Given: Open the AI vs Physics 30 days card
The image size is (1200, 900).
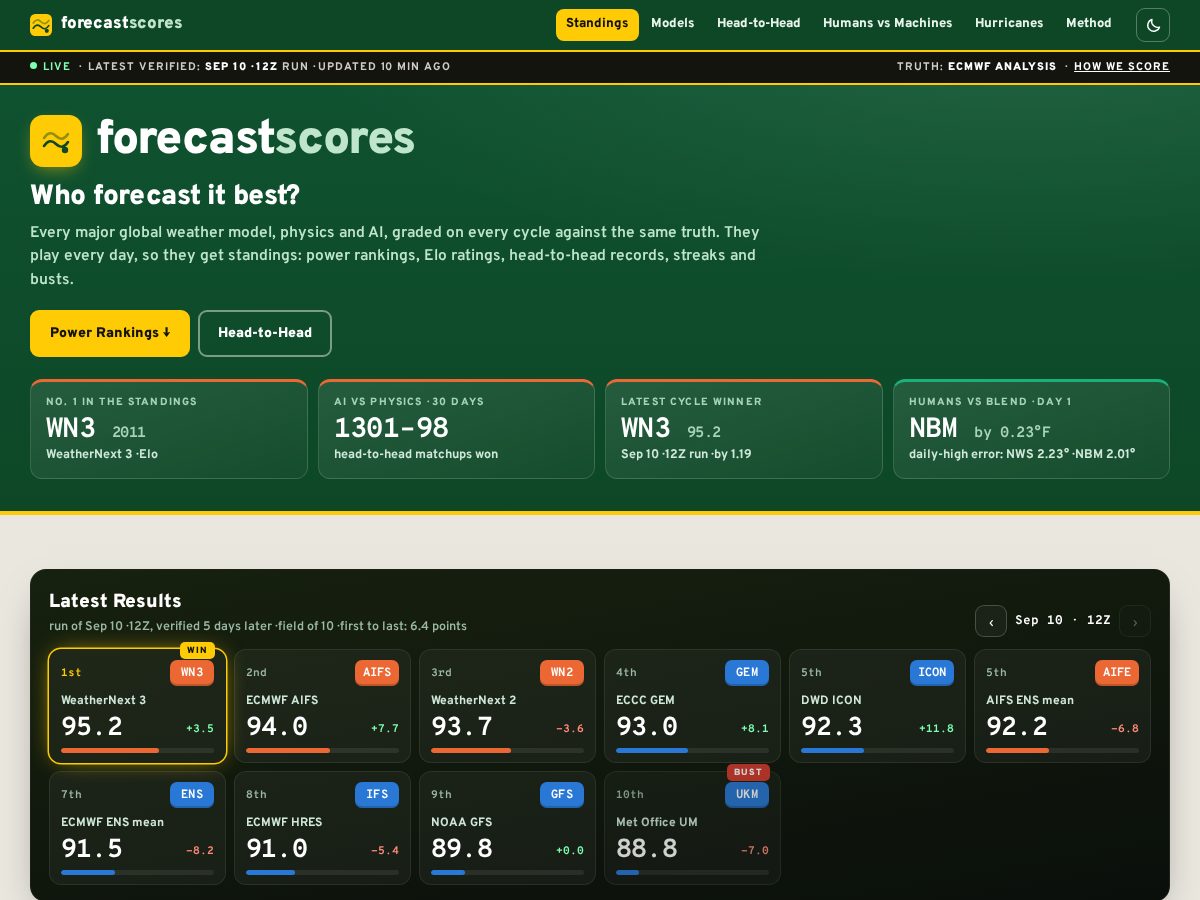Looking at the screenshot, I should (x=456, y=429).
